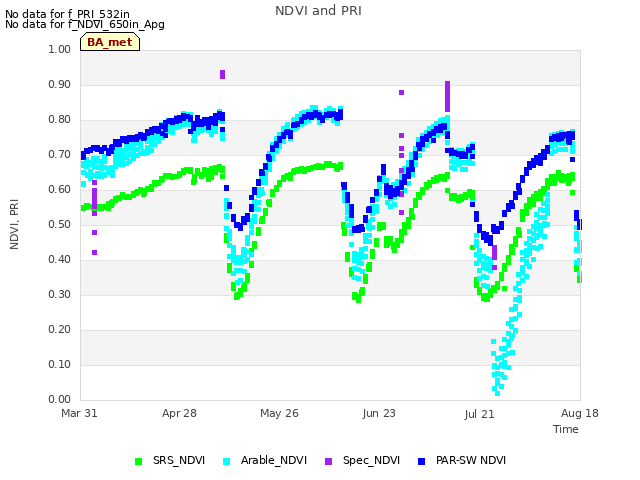Click the 'No data for f_PRI_532in' message
Viewport: 640px width, 480px height.
click(67, 14)
